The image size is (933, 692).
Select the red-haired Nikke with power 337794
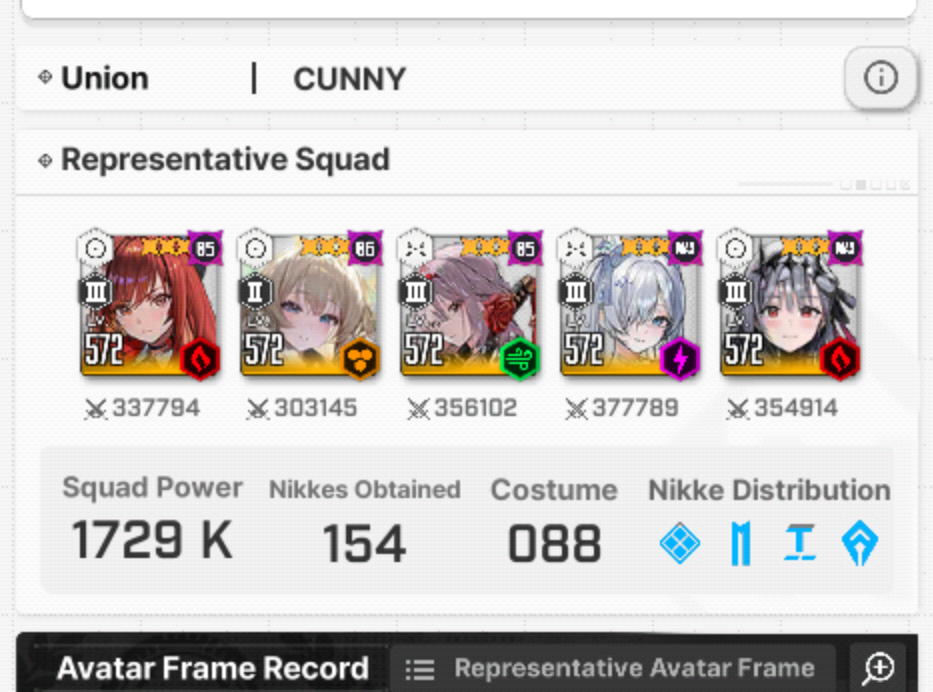point(151,304)
